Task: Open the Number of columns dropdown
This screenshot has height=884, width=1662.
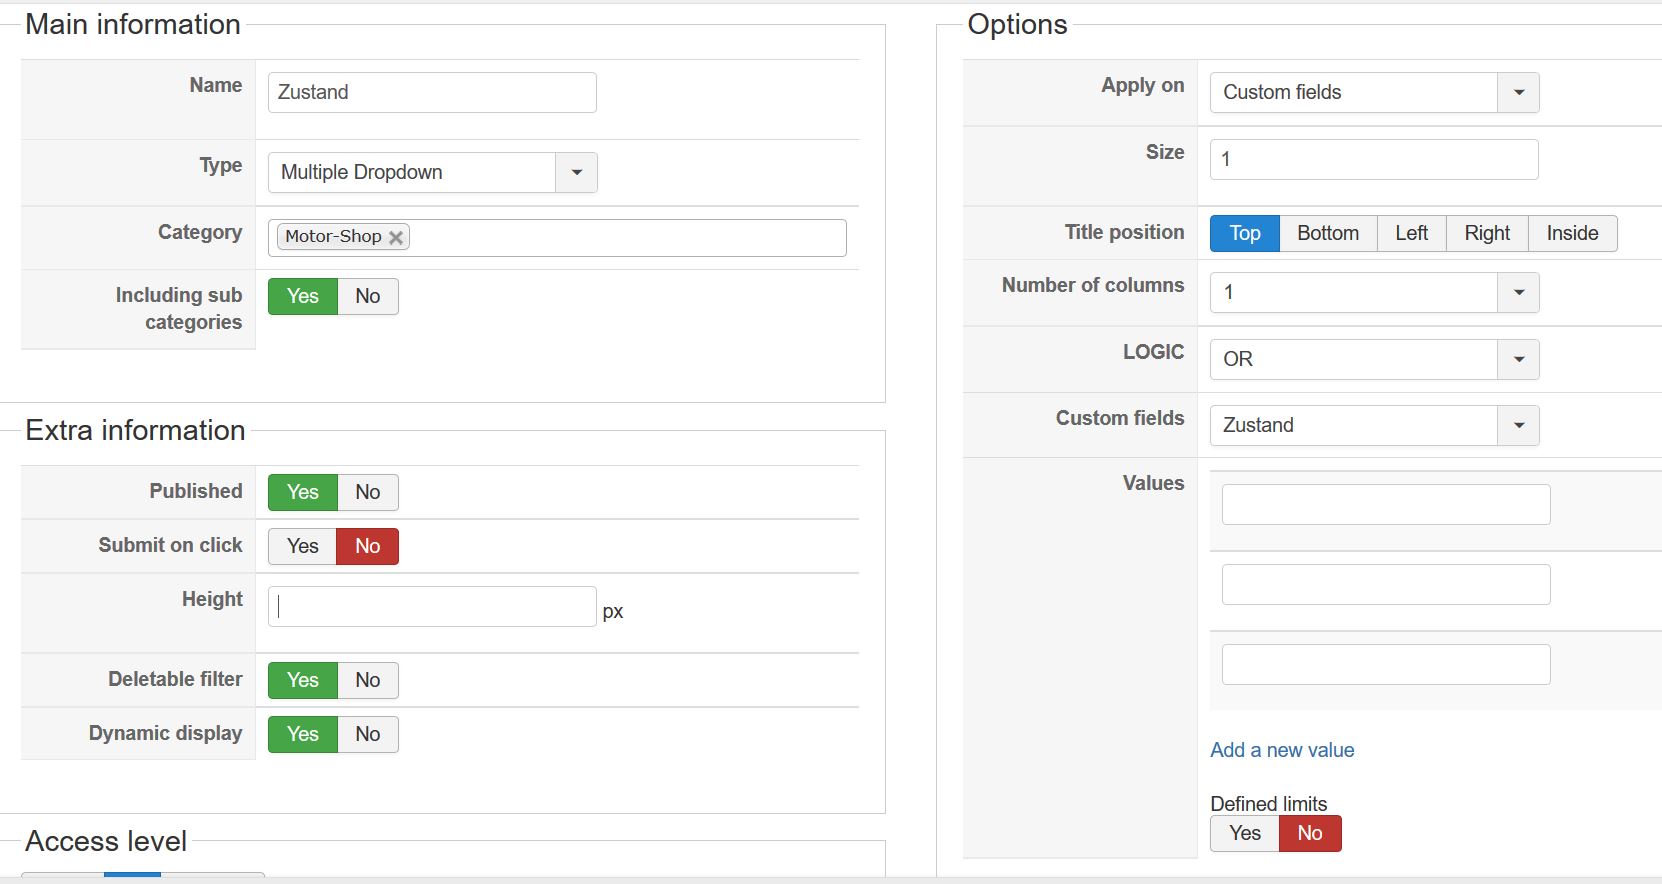Action: pos(1518,293)
